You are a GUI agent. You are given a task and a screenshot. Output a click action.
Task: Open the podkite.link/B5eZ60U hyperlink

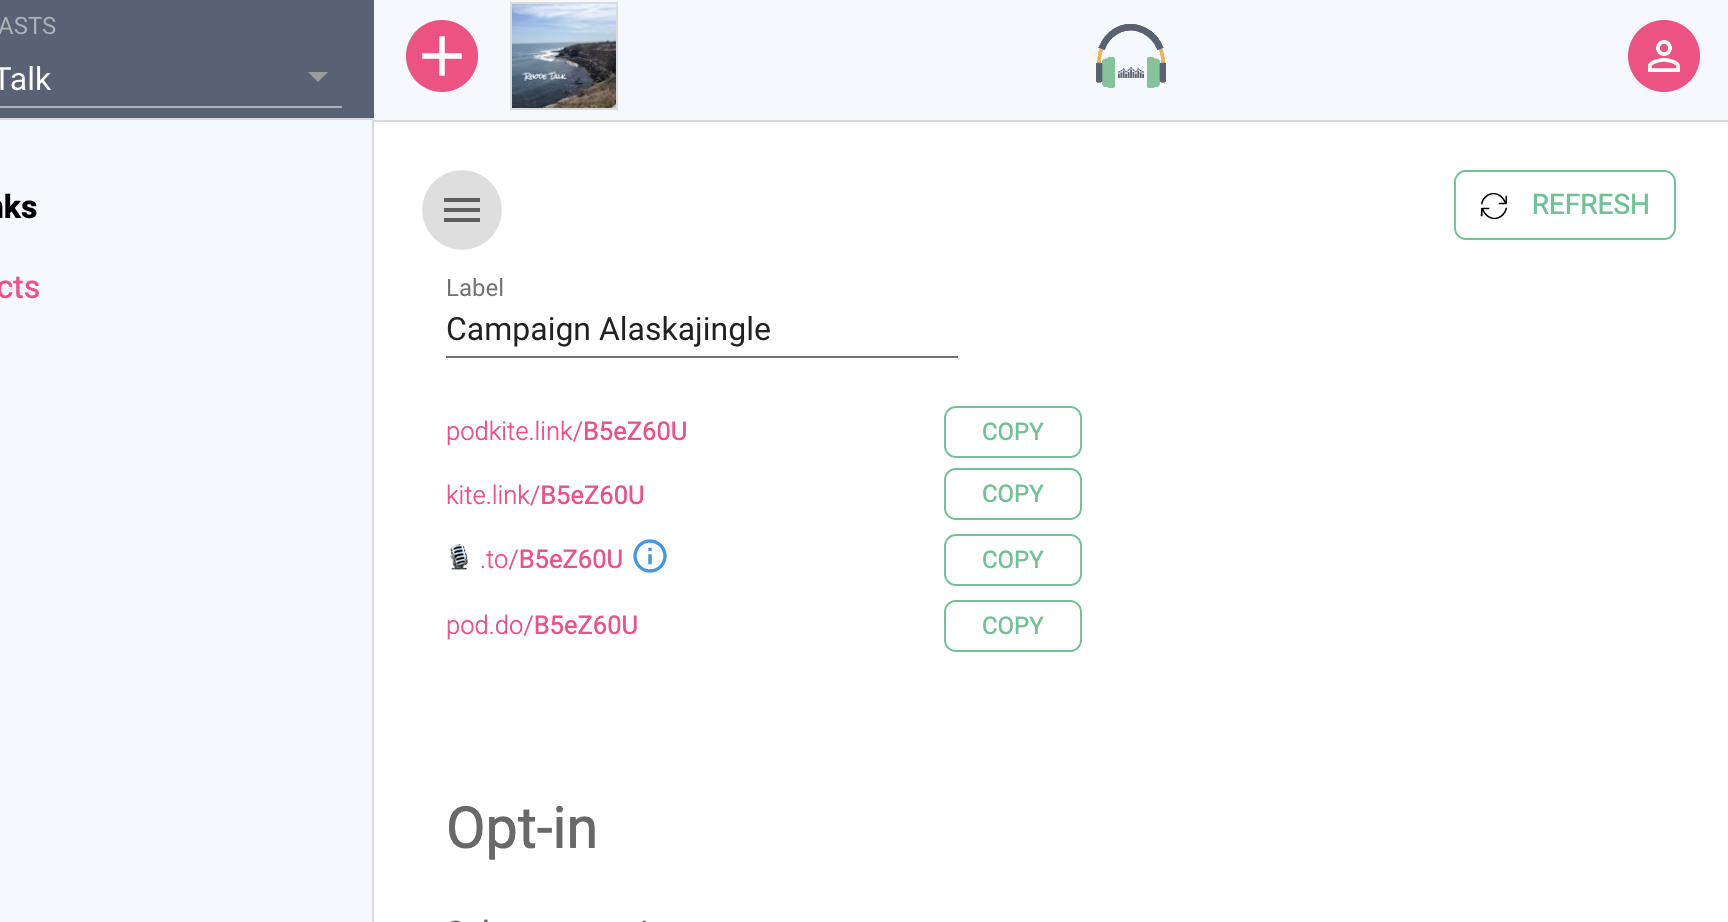(566, 431)
